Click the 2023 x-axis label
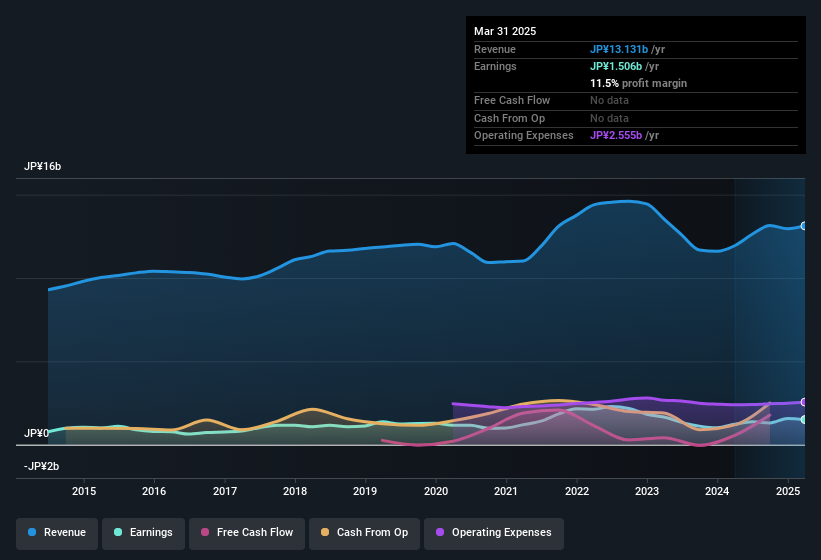The image size is (821, 560). (x=647, y=491)
